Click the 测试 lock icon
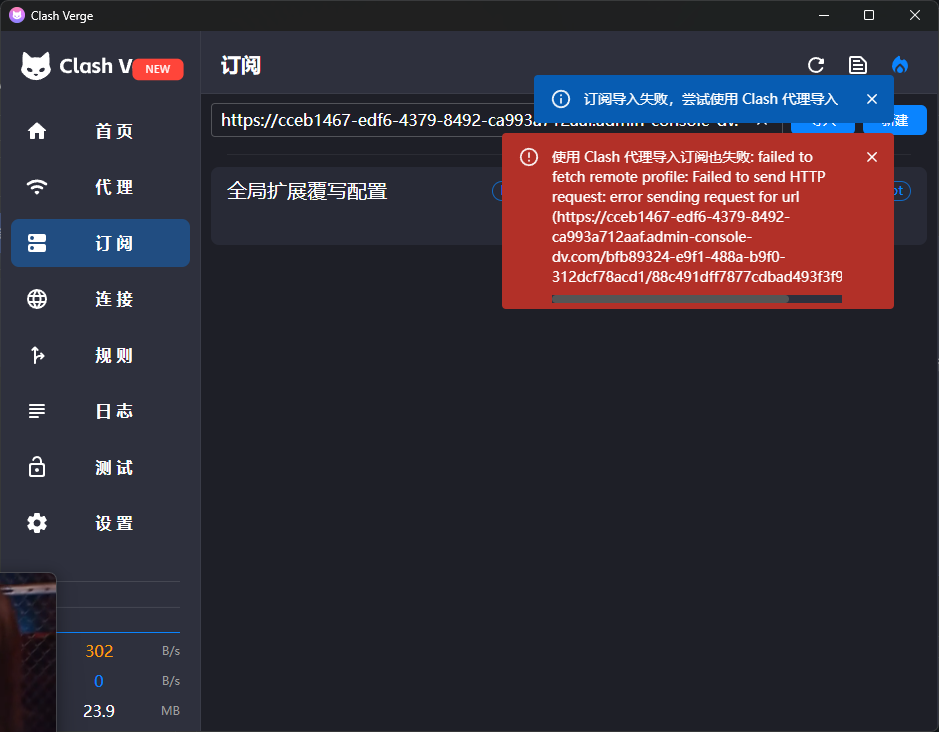This screenshot has width=939, height=732. tap(37, 467)
